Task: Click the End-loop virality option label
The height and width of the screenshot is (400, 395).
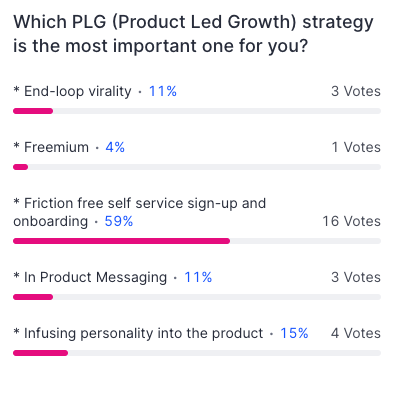Action: tap(72, 91)
